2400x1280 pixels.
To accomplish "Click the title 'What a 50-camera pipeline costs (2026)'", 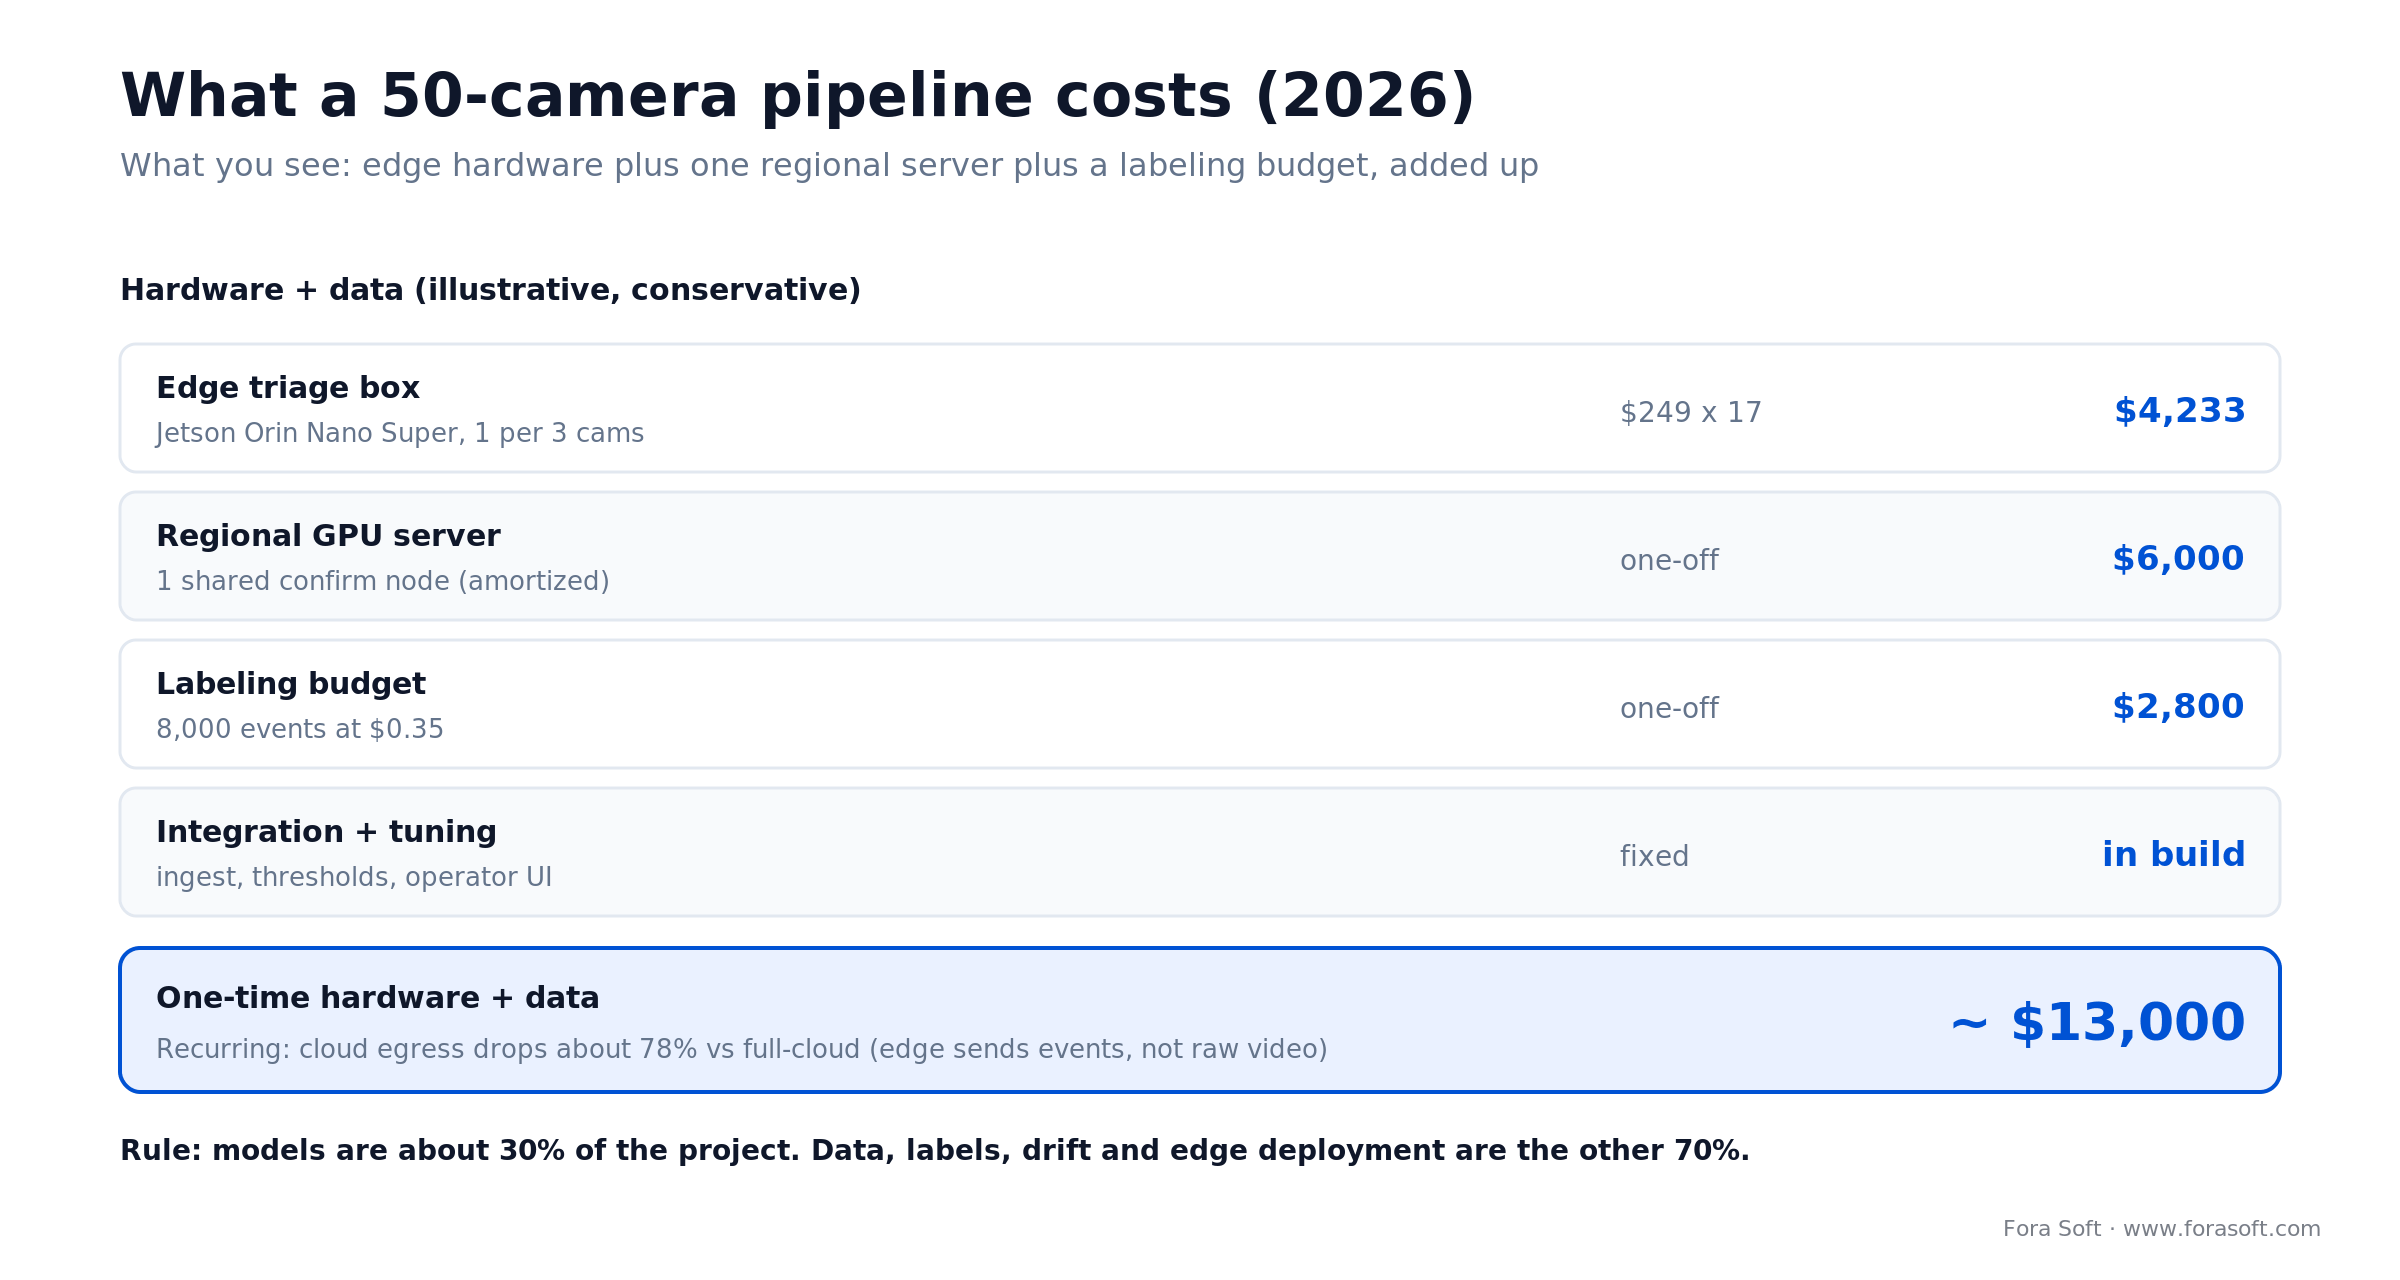I will click(x=797, y=98).
